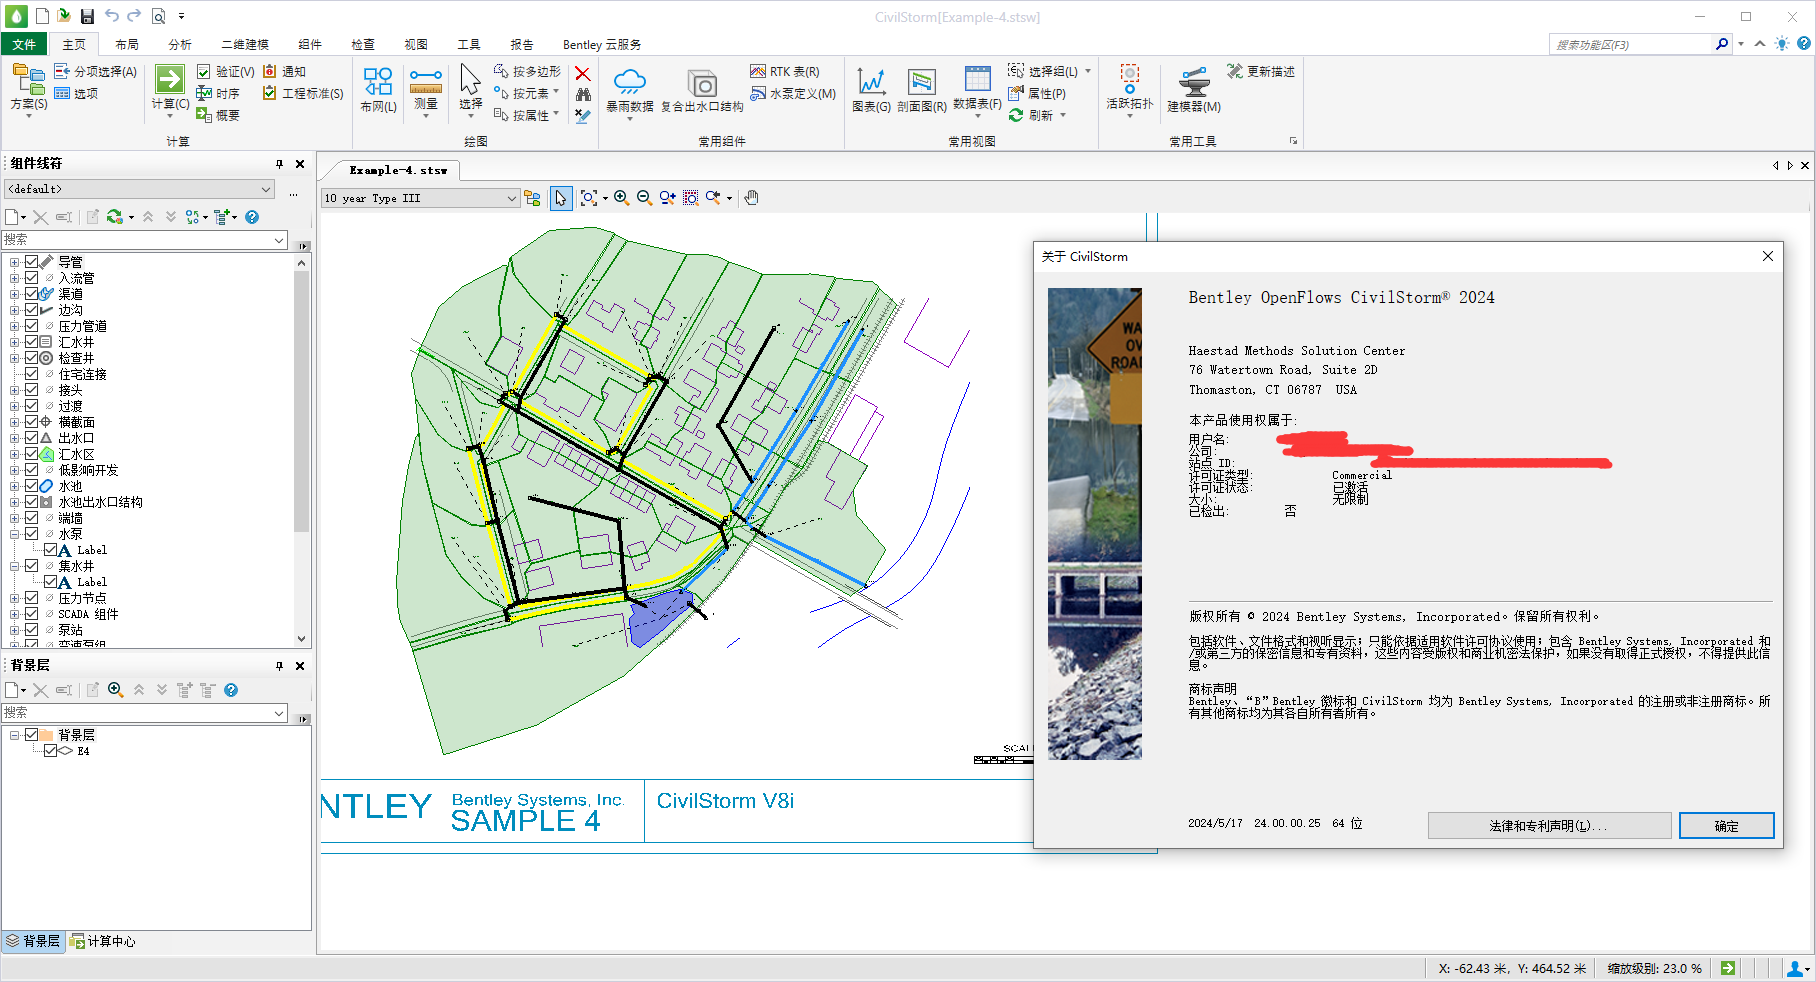Click the 法律和专利声明(L)... button
Image resolution: width=1816 pixels, height=982 pixels.
click(1549, 826)
